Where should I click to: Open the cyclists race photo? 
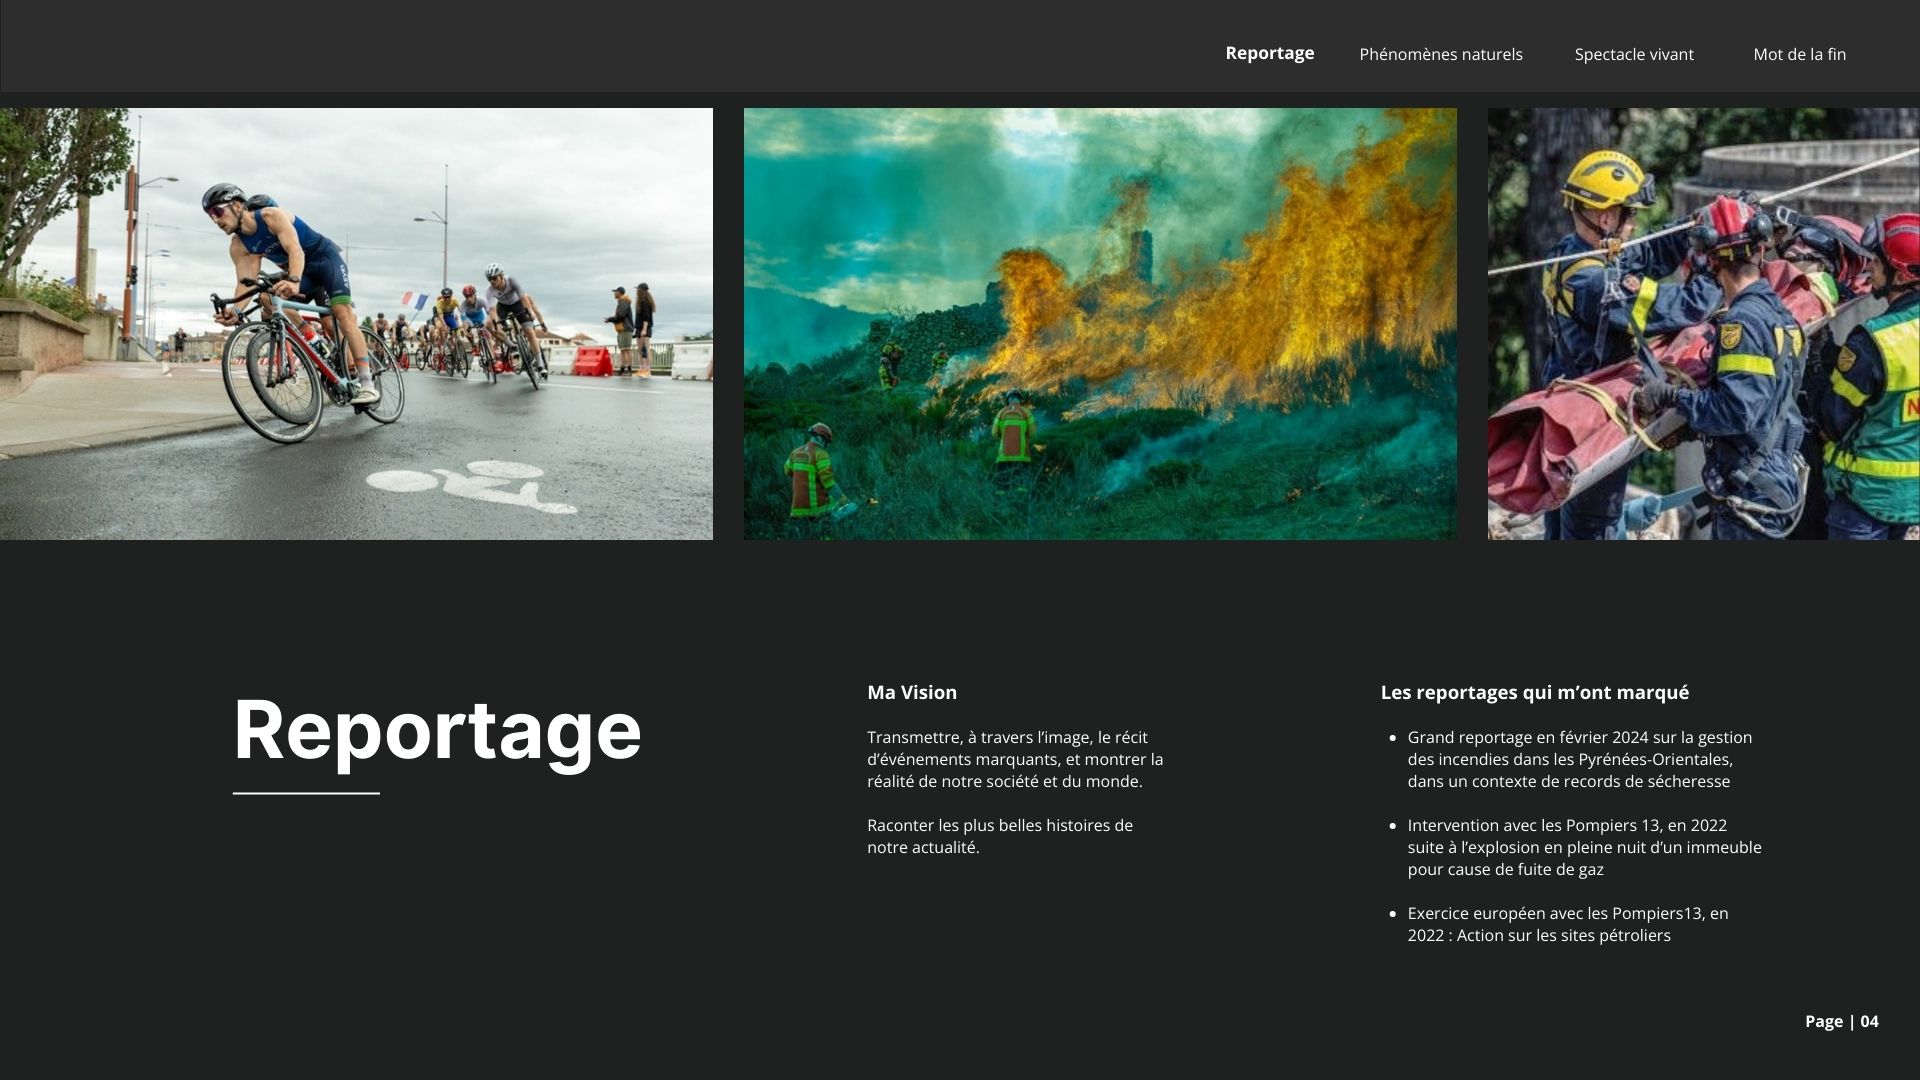coord(356,324)
